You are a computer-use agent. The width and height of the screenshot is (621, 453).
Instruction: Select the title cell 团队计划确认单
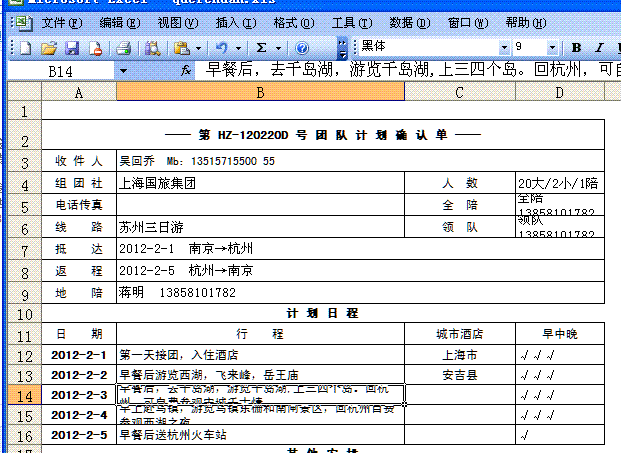(x=323, y=135)
